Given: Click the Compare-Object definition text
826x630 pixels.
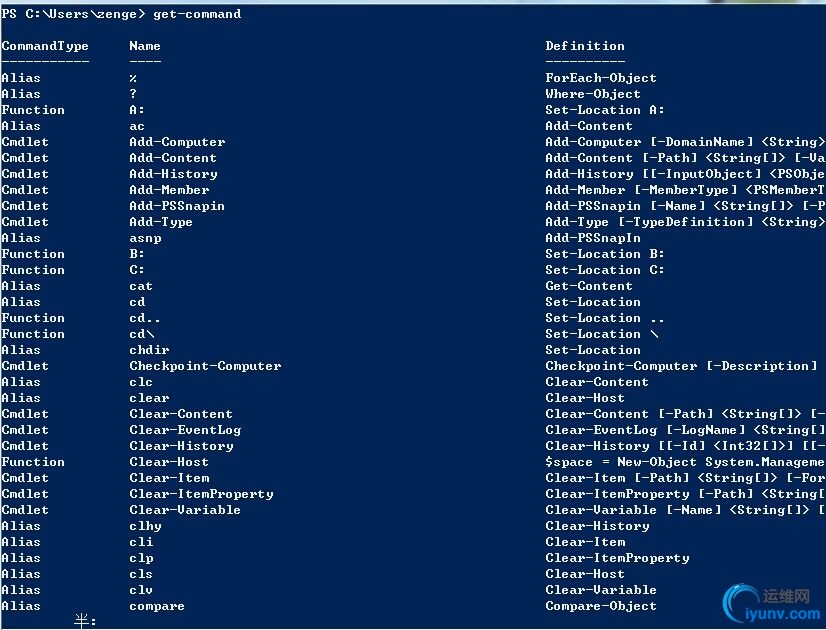Looking at the screenshot, I should pyautogui.click(x=601, y=606).
